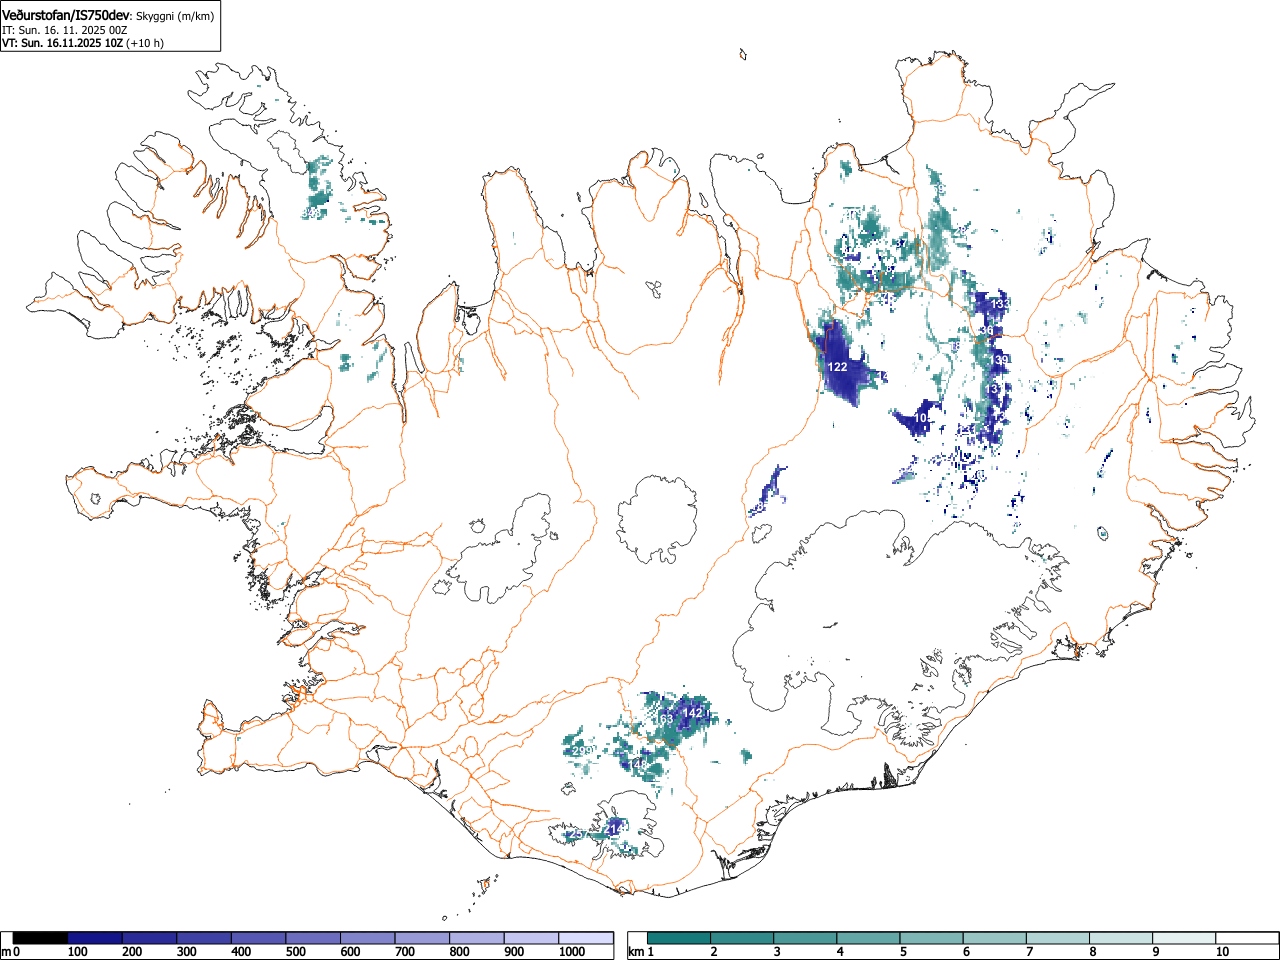Click the '148' visibility value on the map
The height and width of the screenshot is (960, 1280).
(x=638, y=764)
